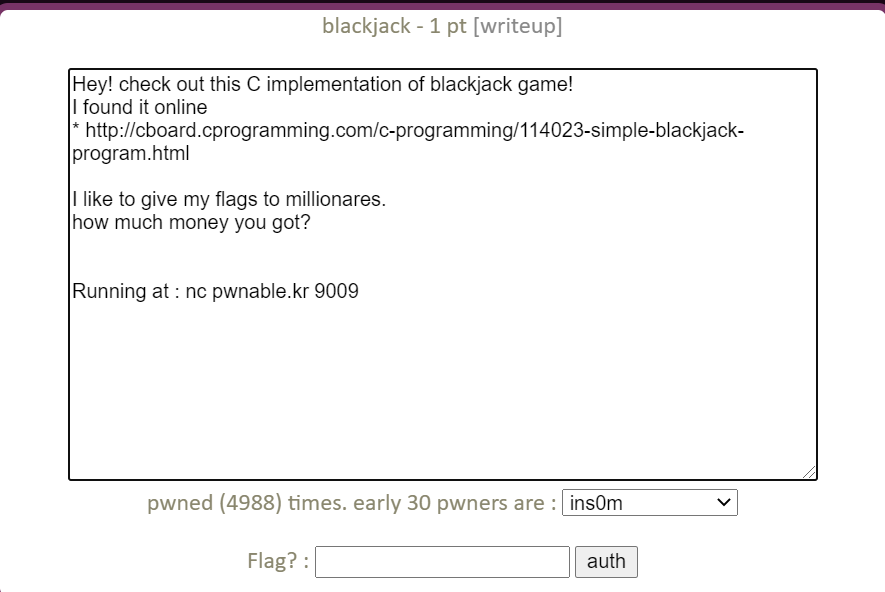Click the 'nc pwnable.kr 9009' line
Viewport: 885px width, 592px height.
point(216,291)
